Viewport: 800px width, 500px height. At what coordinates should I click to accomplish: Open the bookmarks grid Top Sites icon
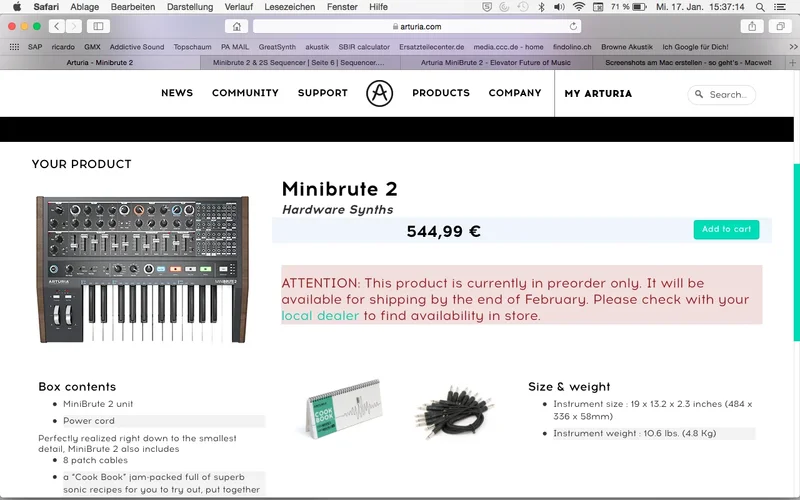point(14,47)
